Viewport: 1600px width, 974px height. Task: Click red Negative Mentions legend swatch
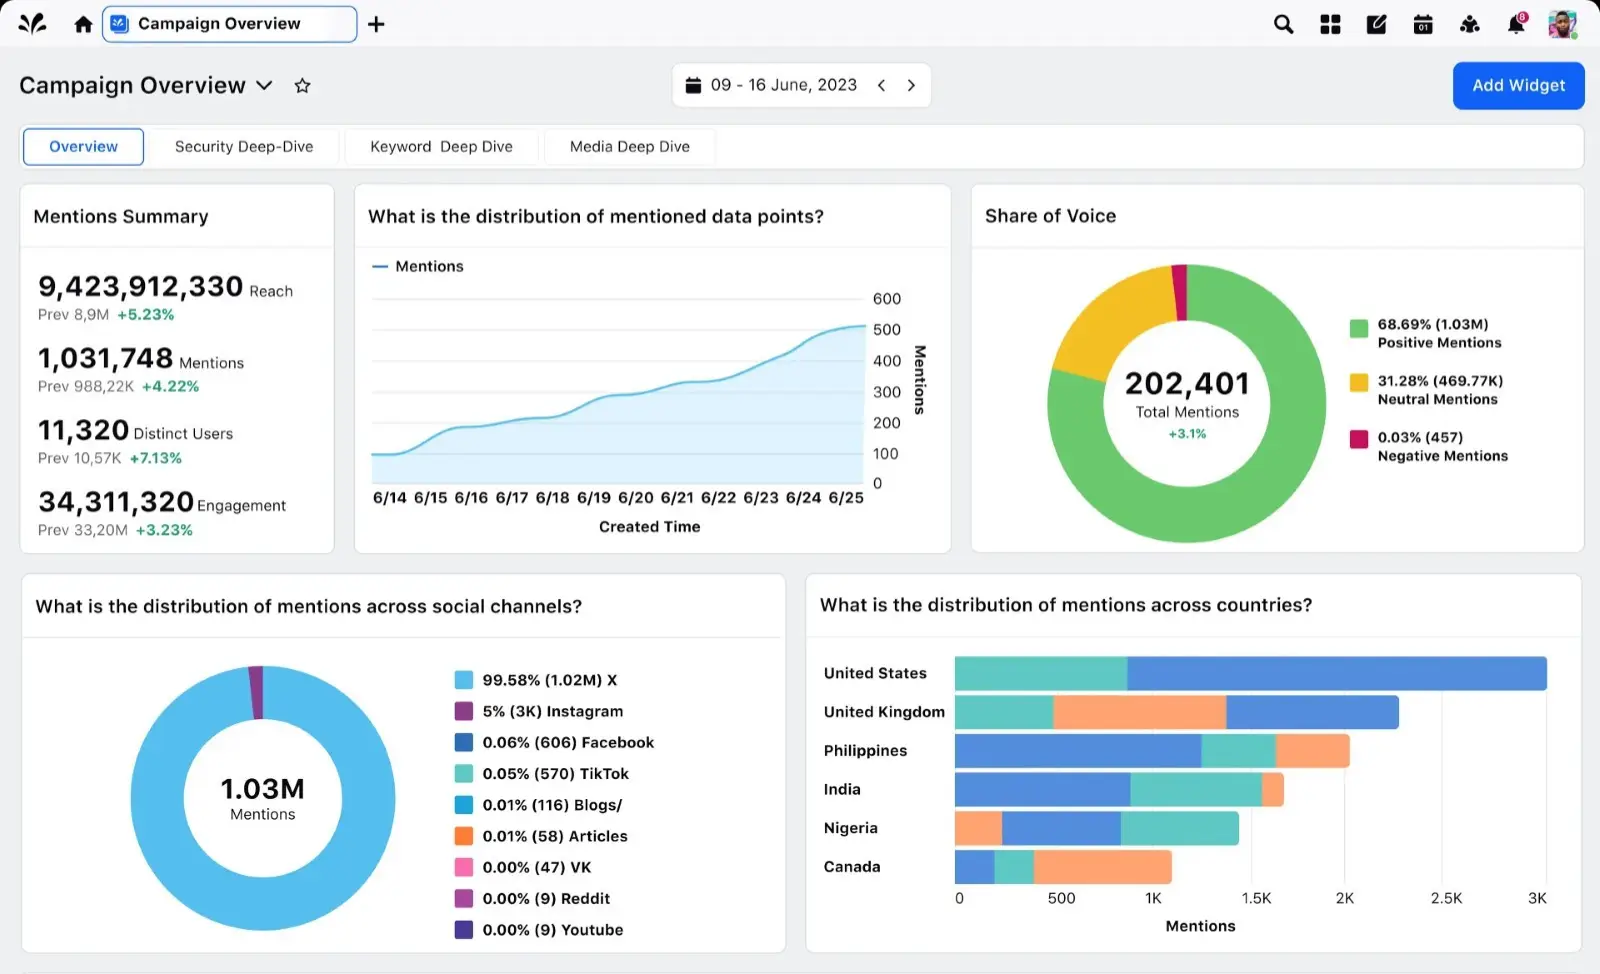(x=1358, y=439)
